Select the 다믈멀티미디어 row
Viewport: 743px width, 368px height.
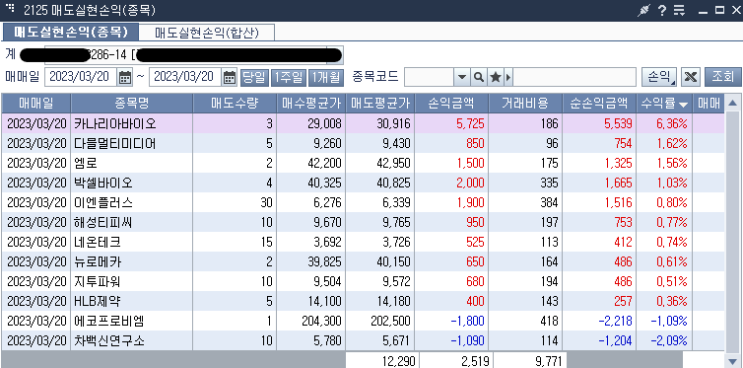[x=362, y=144]
